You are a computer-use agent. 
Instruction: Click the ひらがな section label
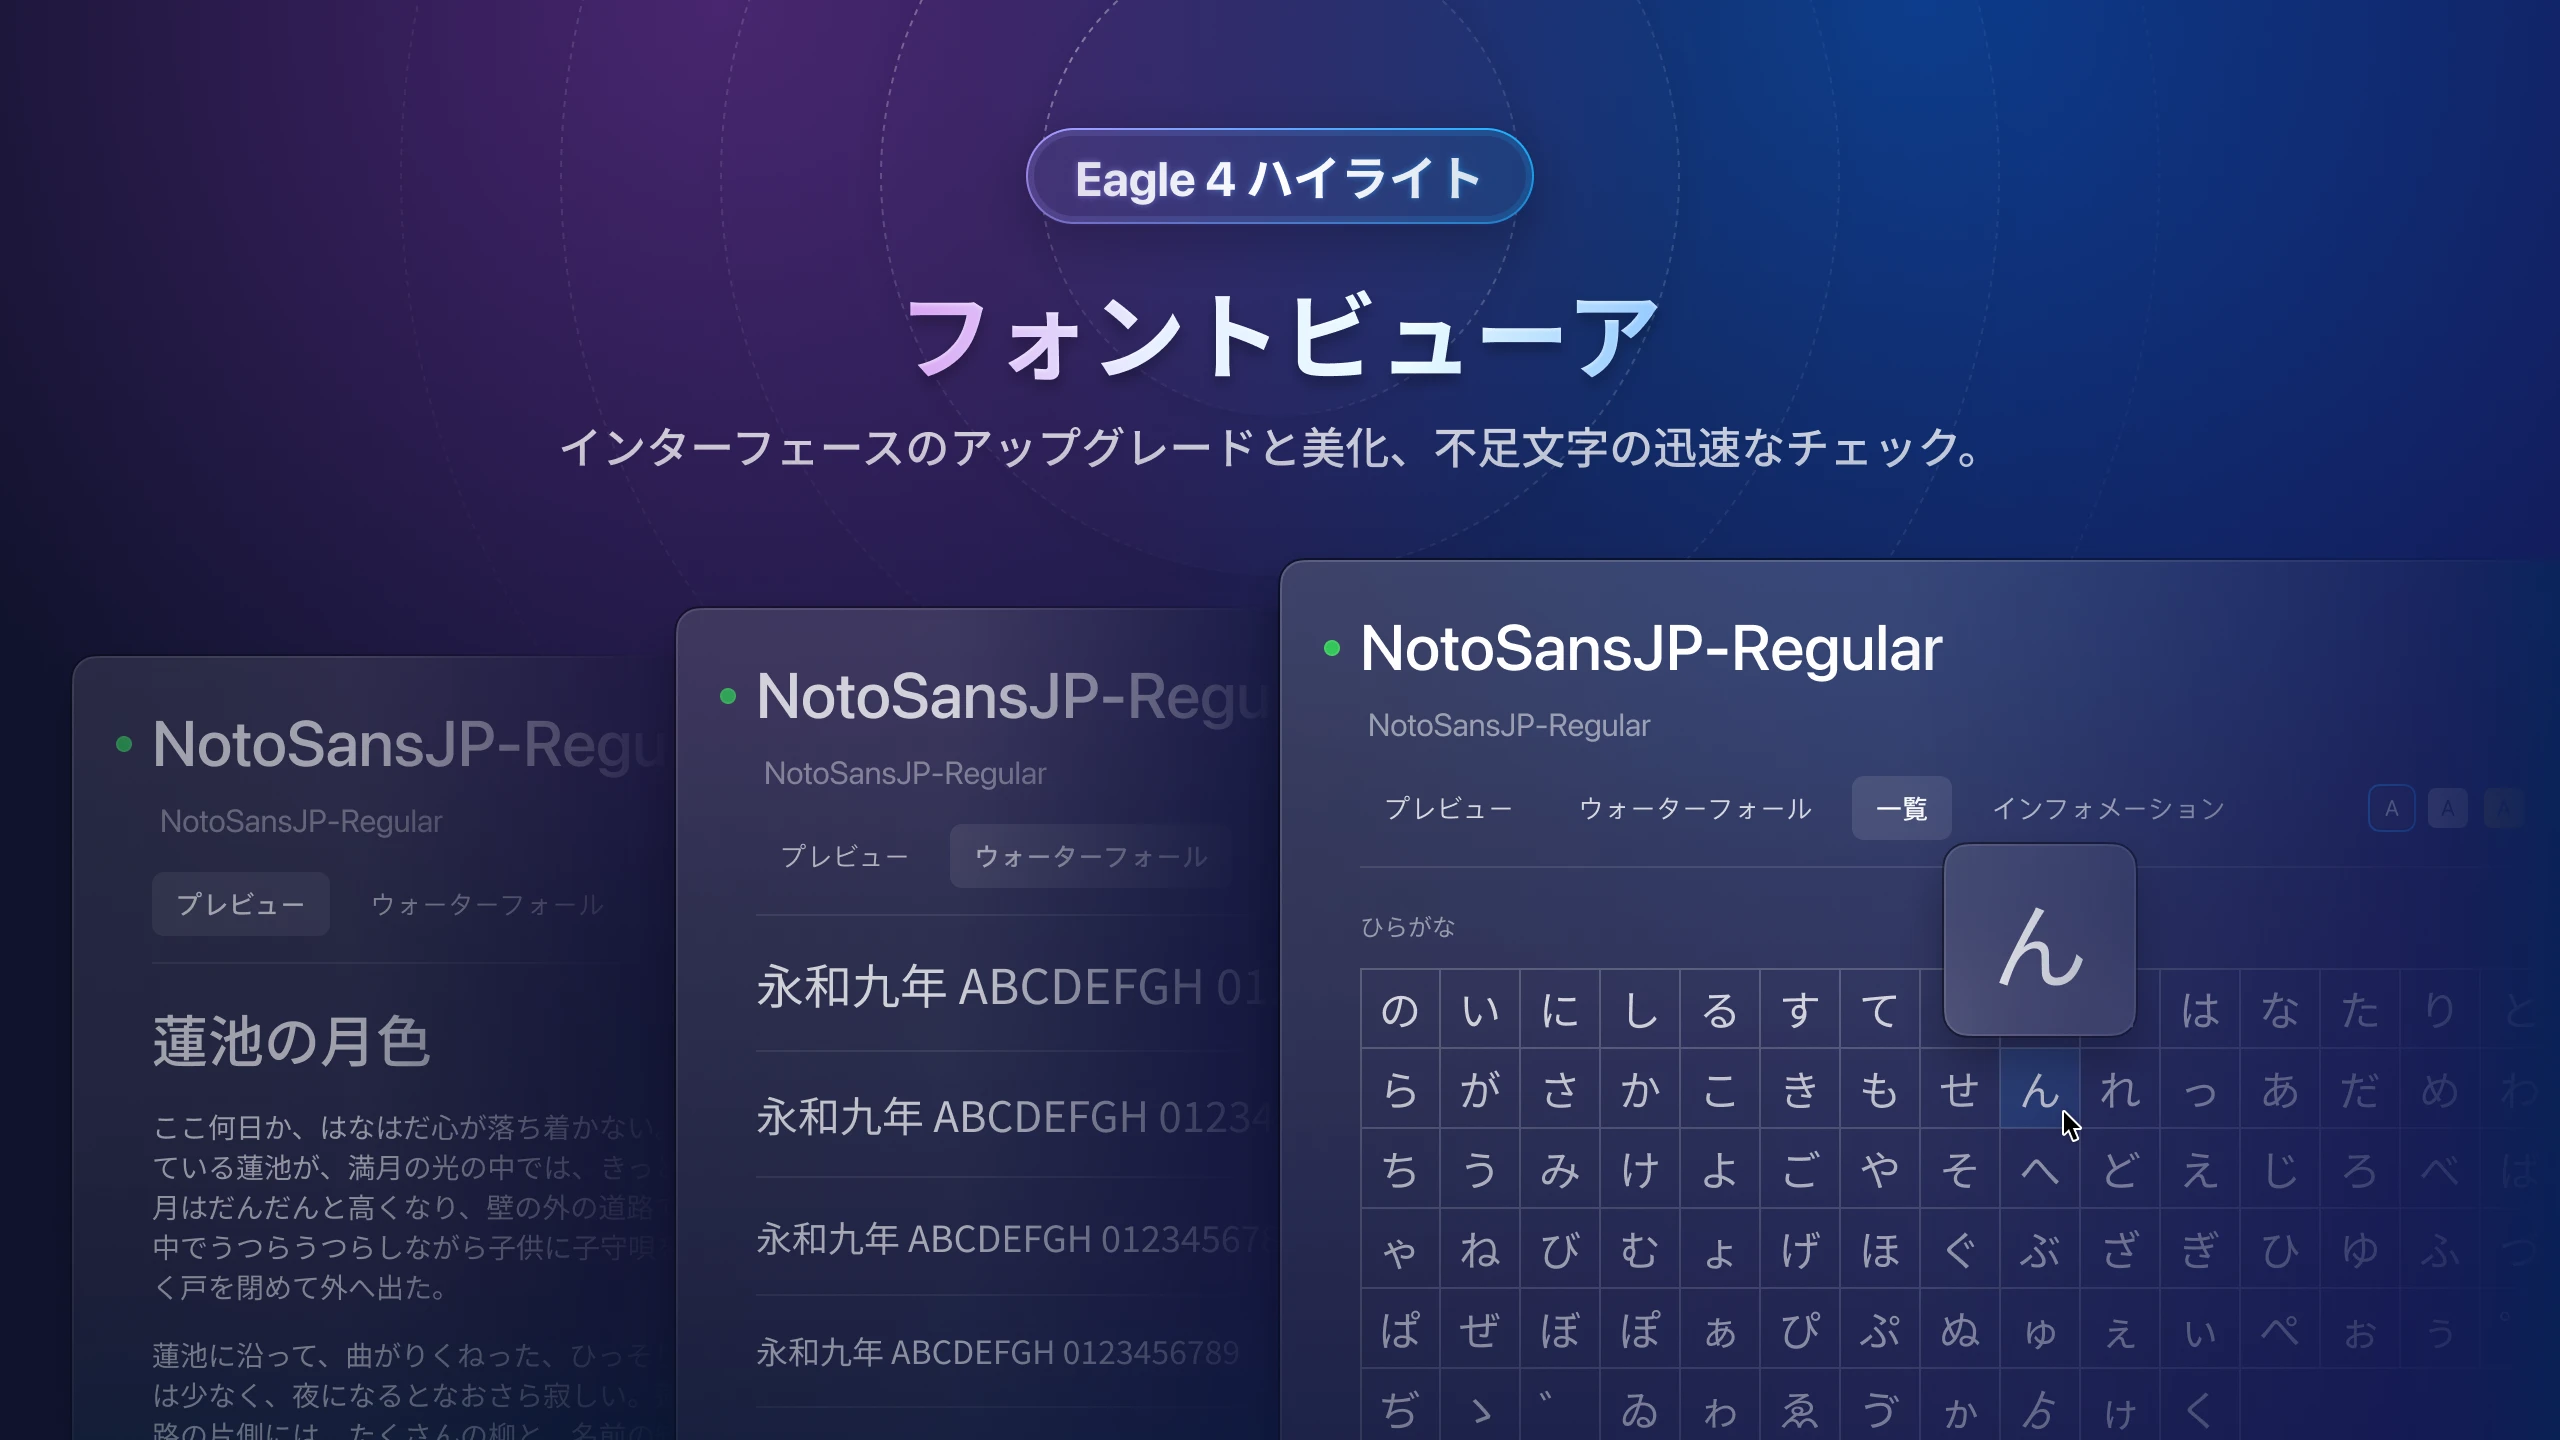[x=1408, y=927]
